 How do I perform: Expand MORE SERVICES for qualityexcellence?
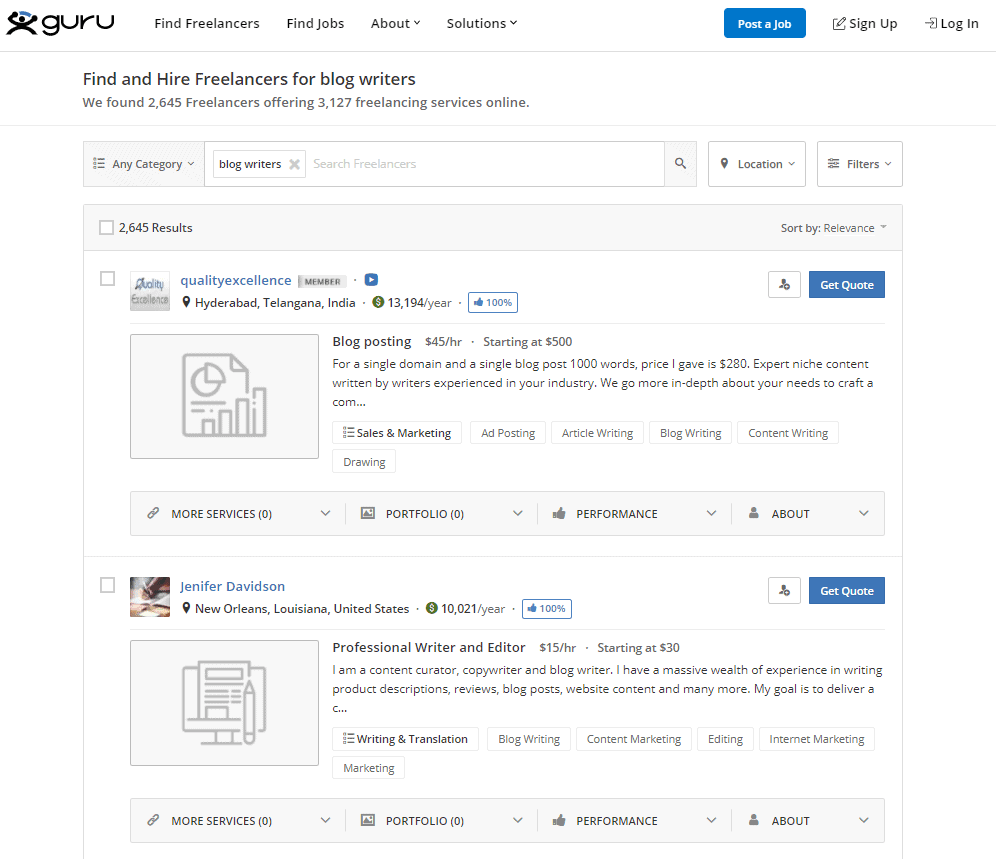(238, 513)
